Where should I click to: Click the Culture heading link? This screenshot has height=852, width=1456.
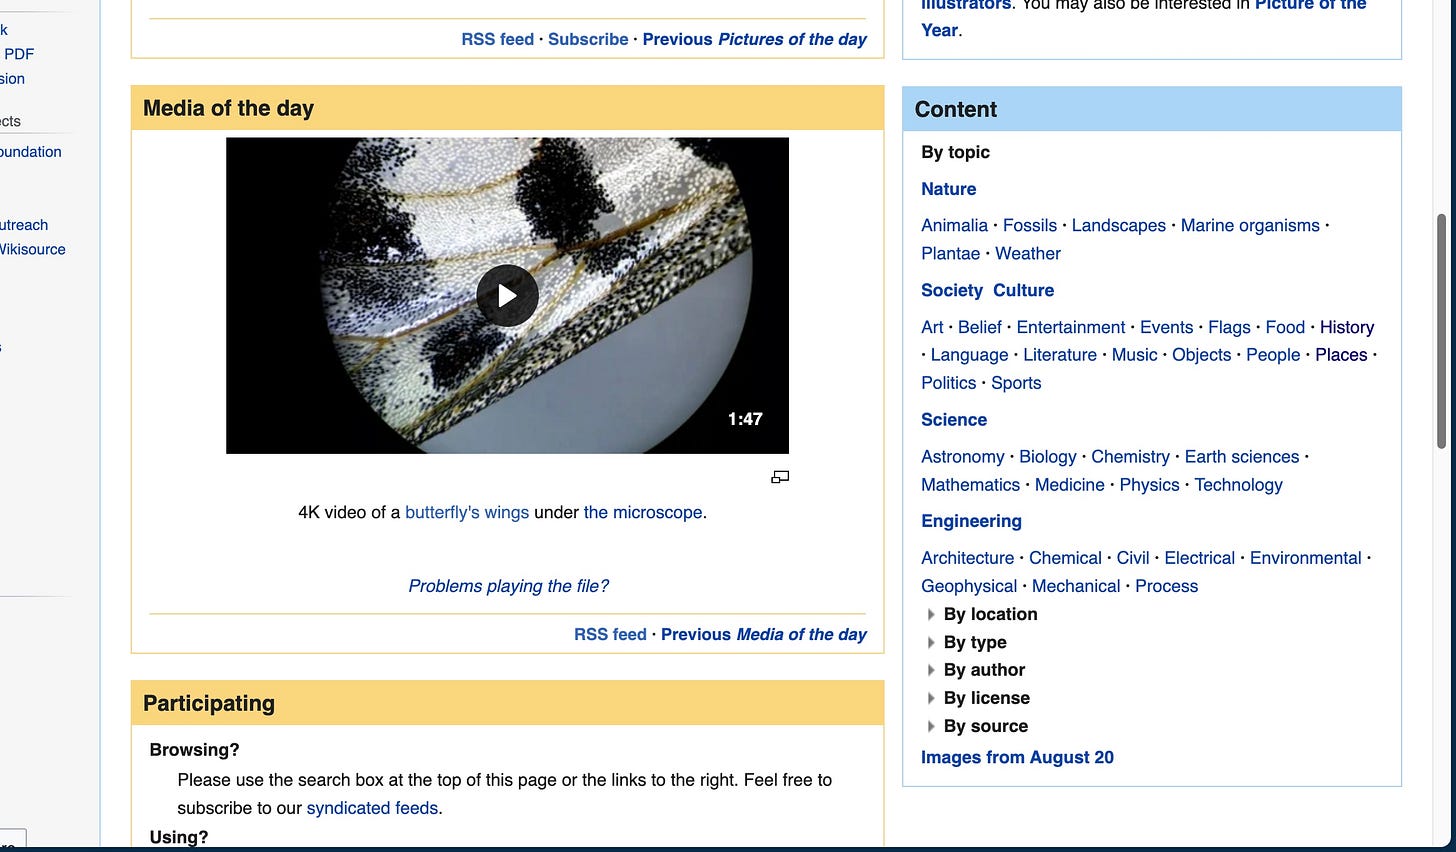coord(1023,290)
